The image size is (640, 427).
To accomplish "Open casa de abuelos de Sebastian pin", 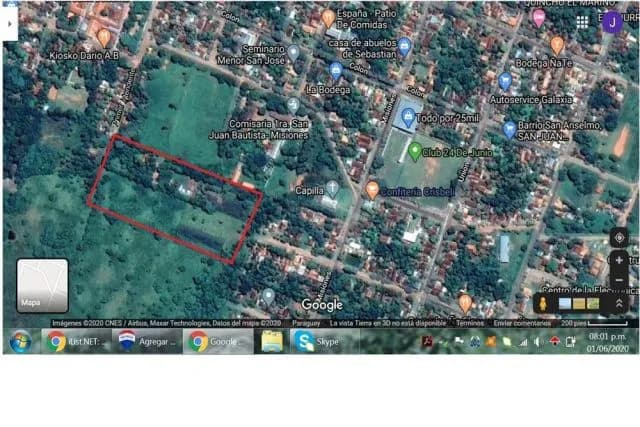I will (x=404, y=47).
